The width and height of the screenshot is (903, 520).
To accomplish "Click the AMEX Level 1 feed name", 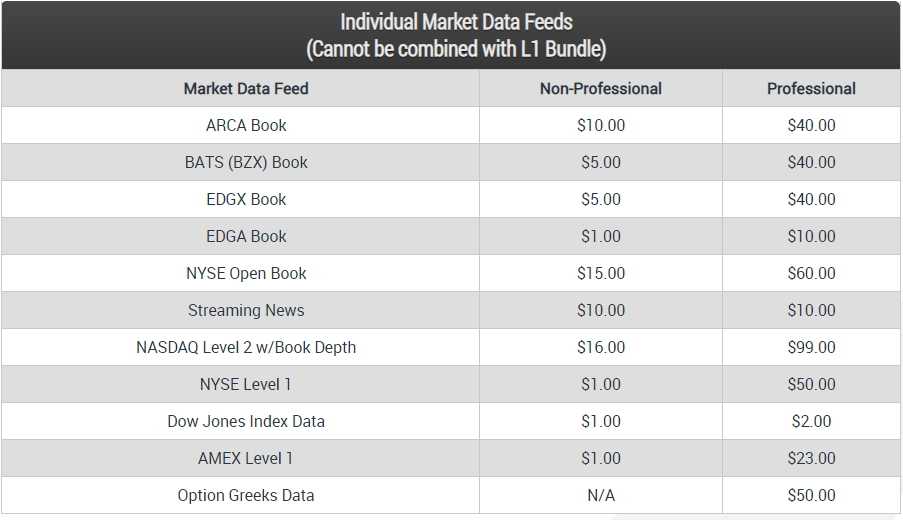I will point(246,459).
